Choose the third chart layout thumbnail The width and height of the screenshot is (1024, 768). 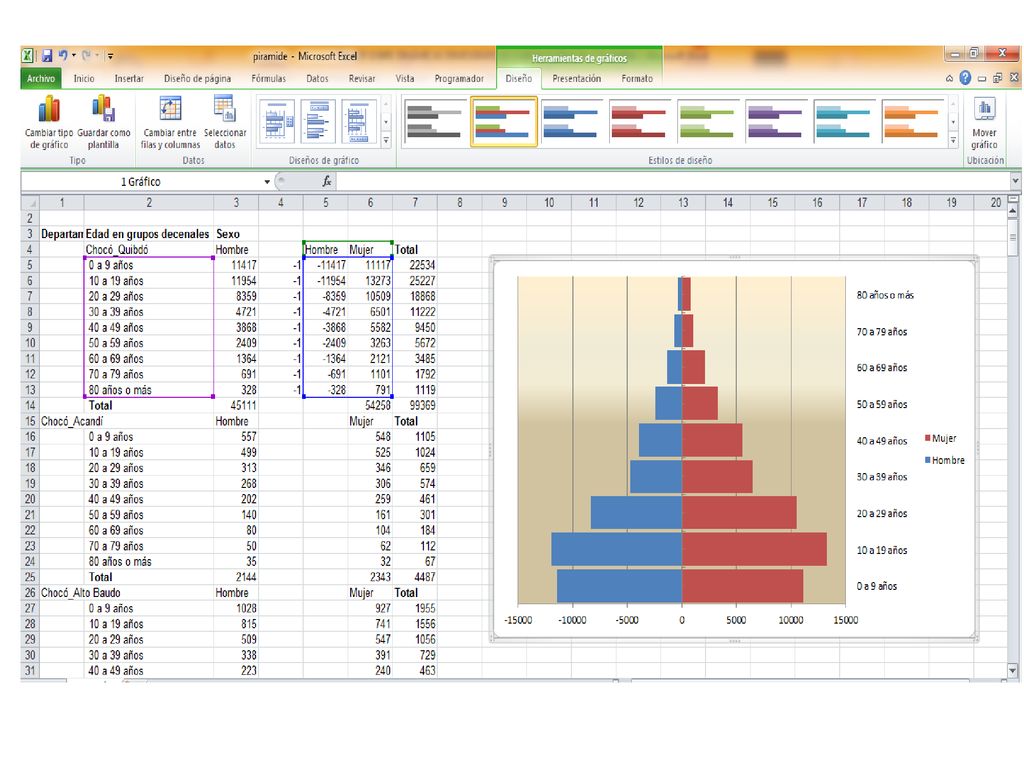[x=359, y=121]
